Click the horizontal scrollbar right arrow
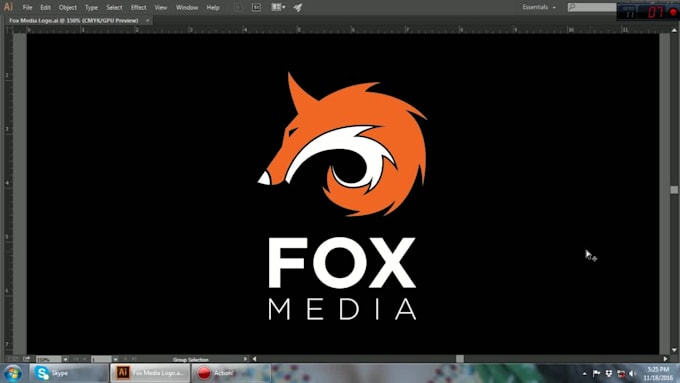Viewport: 680px width, 383px height. click(665, 359)
